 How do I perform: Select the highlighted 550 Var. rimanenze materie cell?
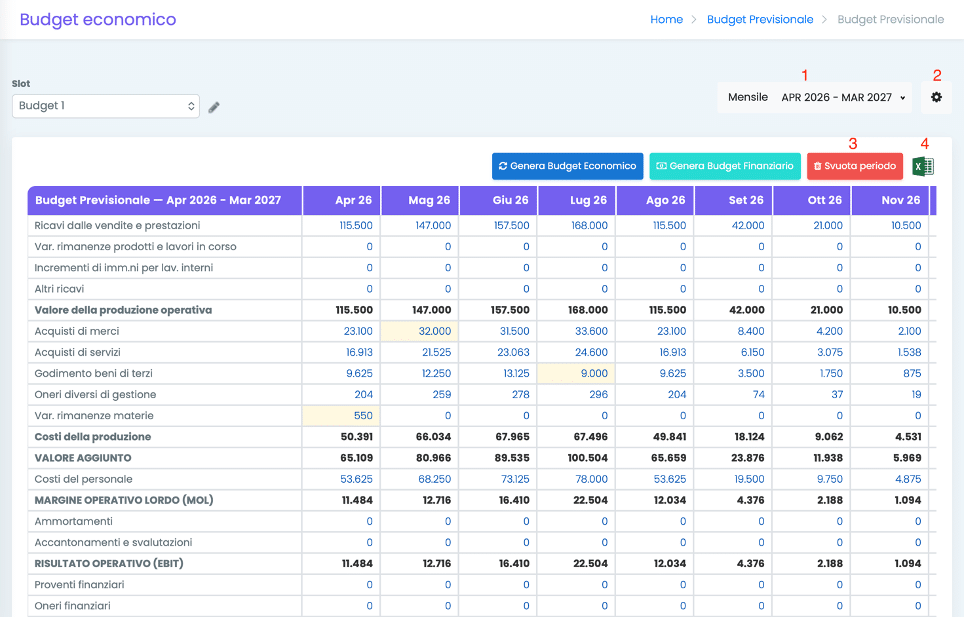(362, 415)
